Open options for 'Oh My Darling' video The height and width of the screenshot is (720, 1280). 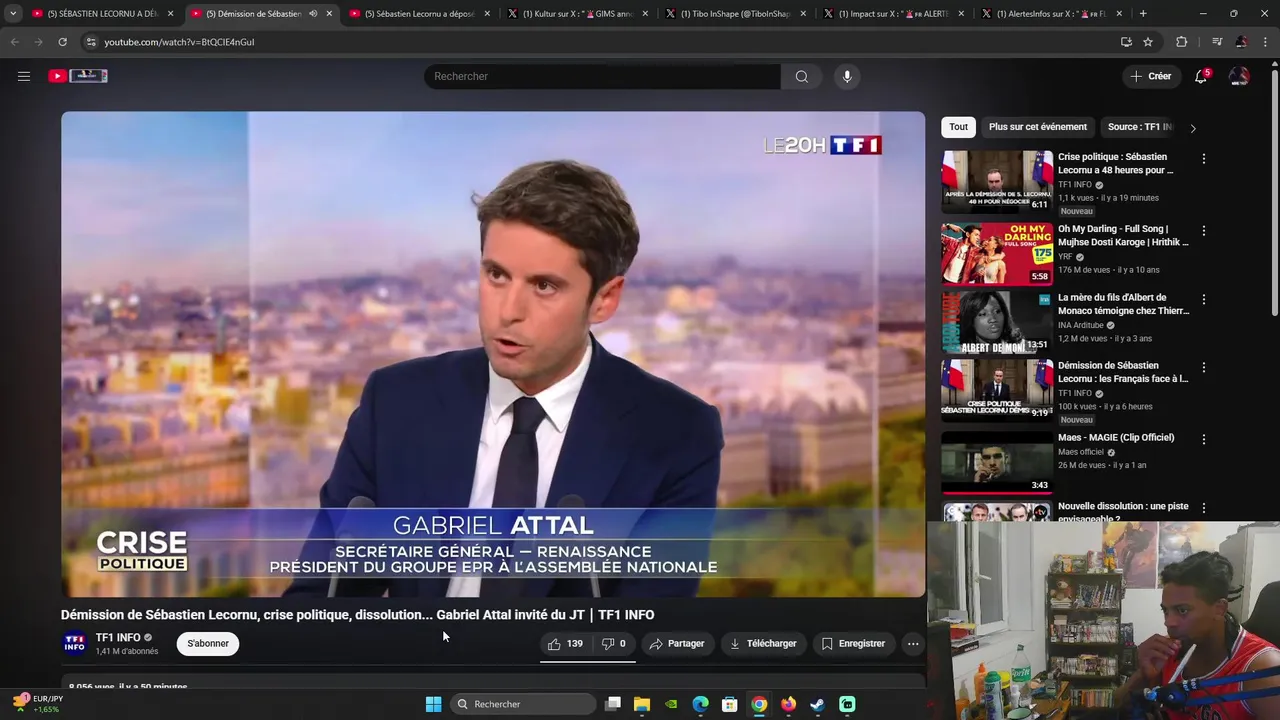coord(1203,231)
